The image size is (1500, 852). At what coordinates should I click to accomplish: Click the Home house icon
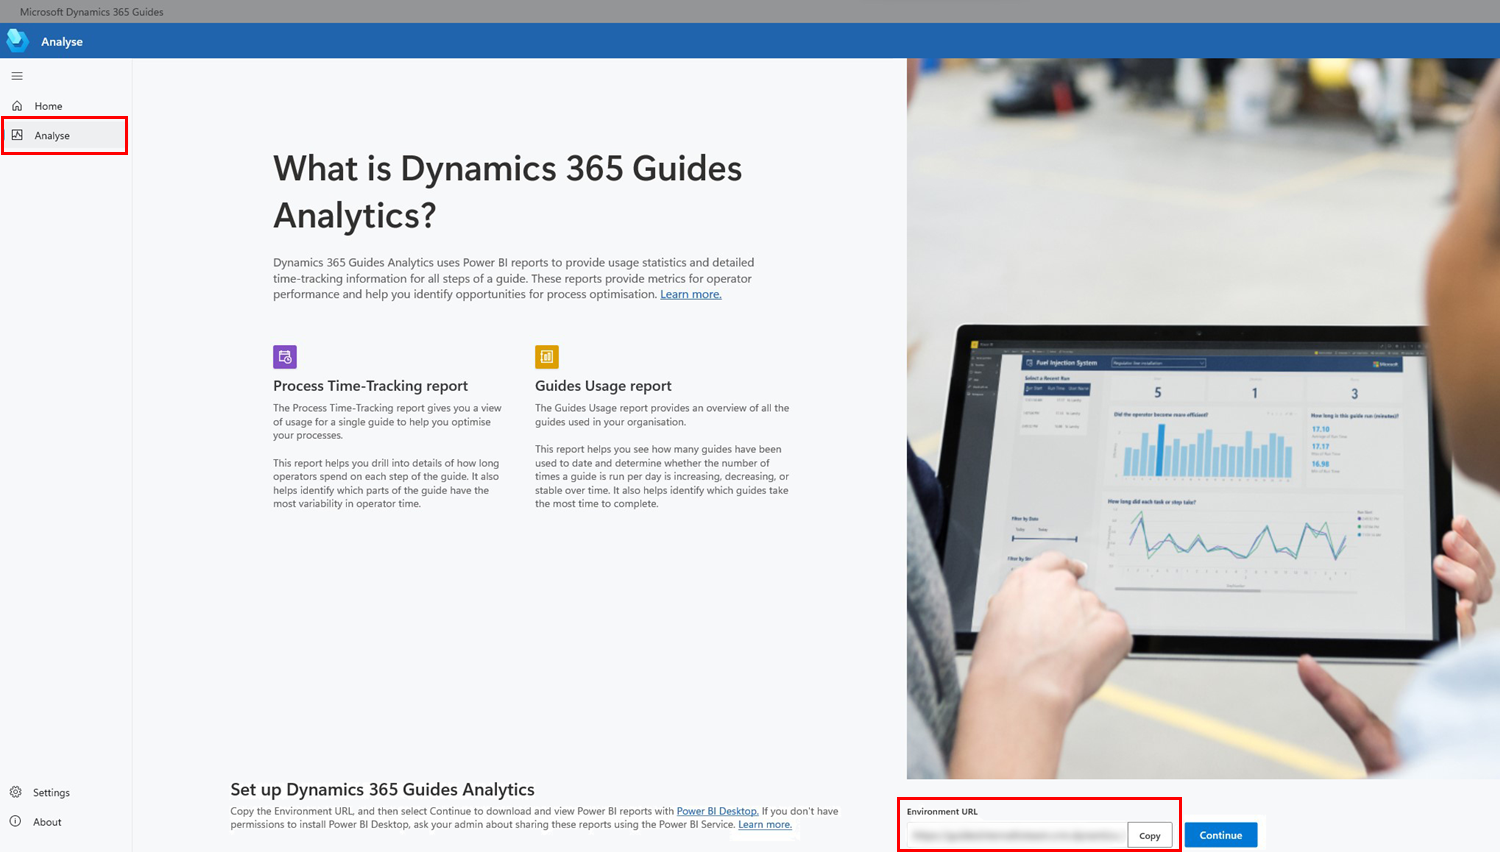pos(17,106)
